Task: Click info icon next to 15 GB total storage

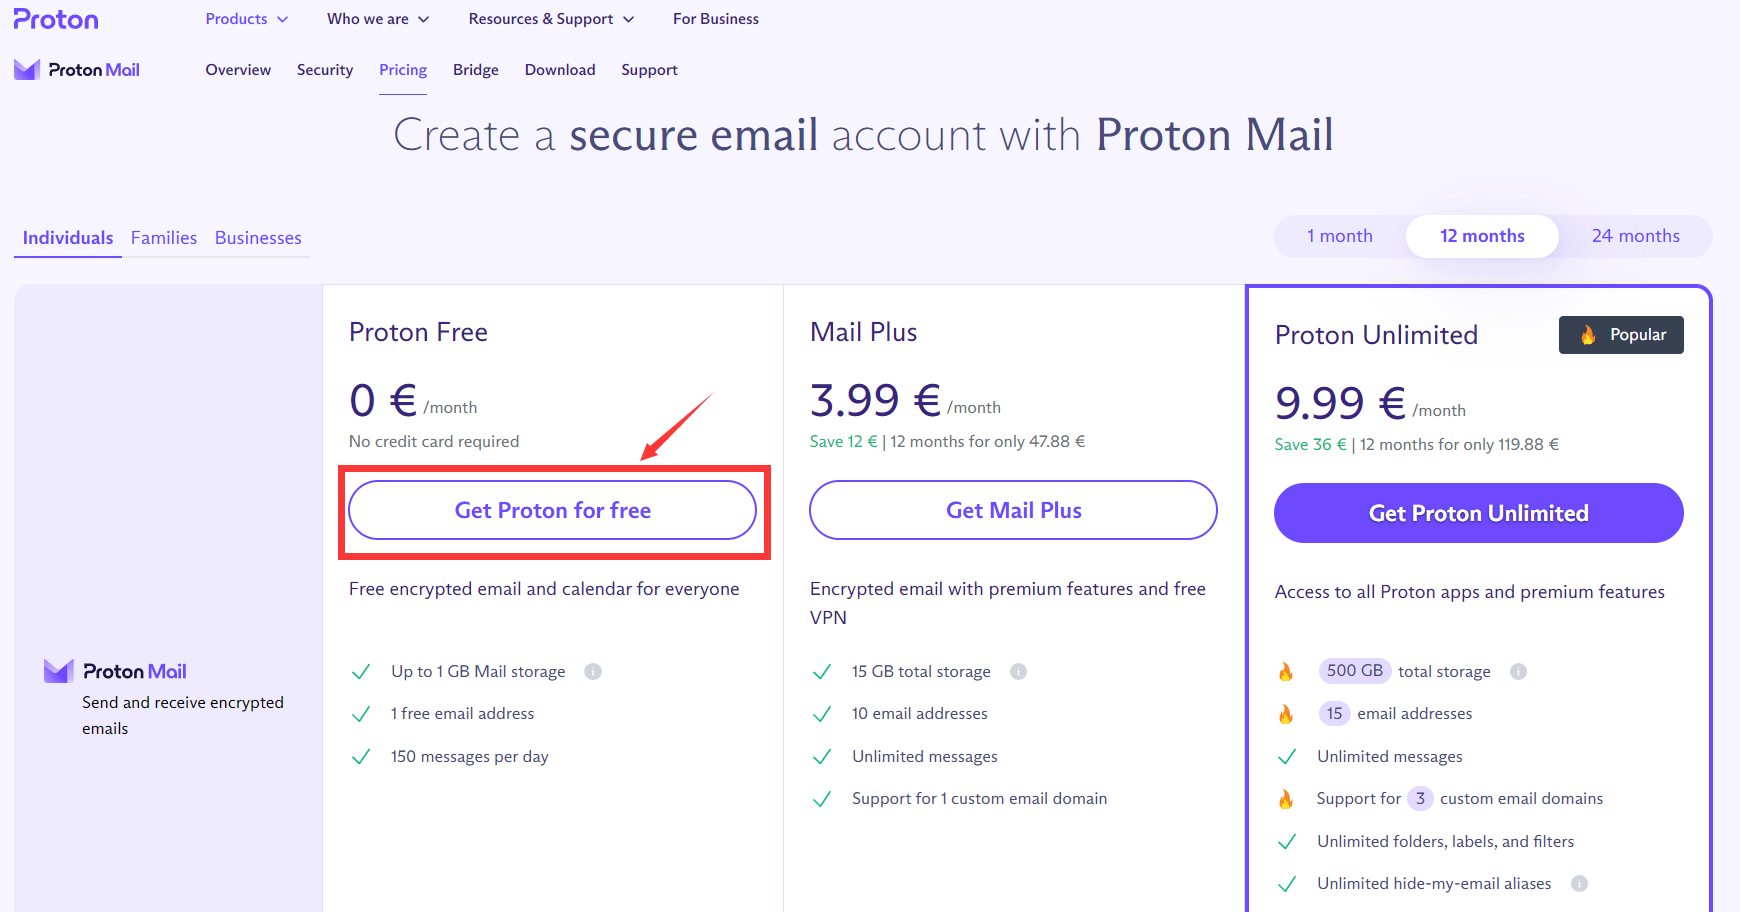Action: [1018, 672]
